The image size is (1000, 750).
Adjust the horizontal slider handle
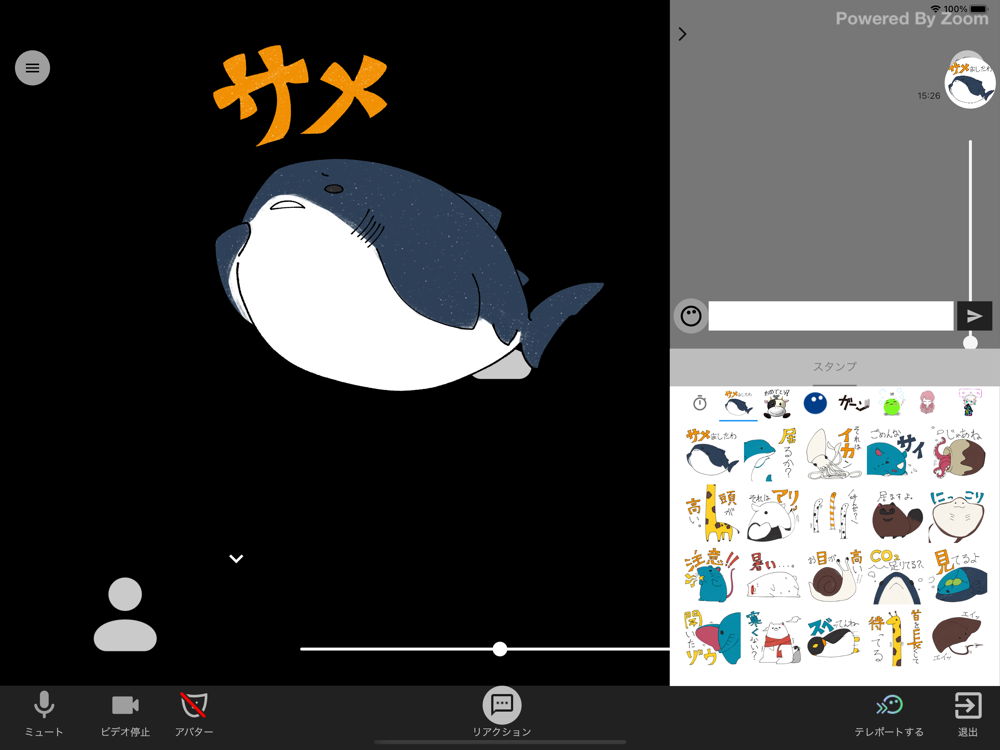(500, 649)
